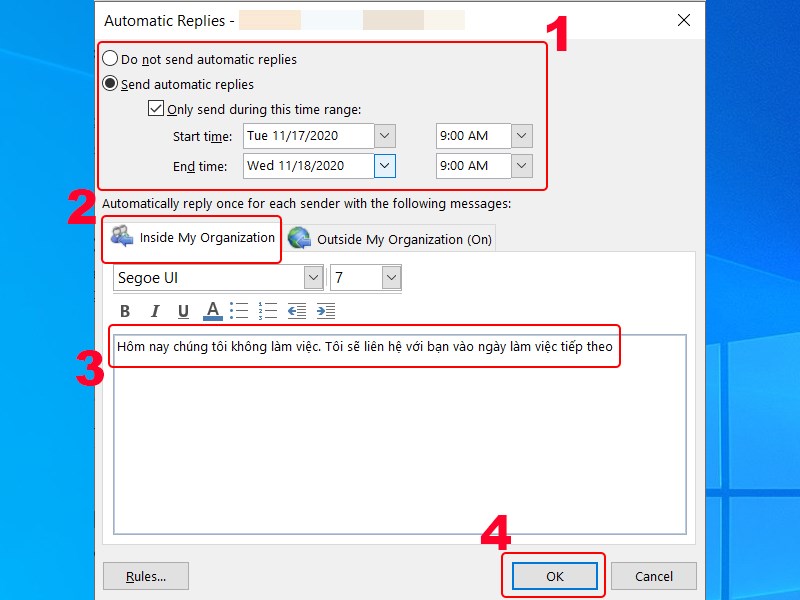Click the OK button
Screen dimensions: 800x600
555,577
